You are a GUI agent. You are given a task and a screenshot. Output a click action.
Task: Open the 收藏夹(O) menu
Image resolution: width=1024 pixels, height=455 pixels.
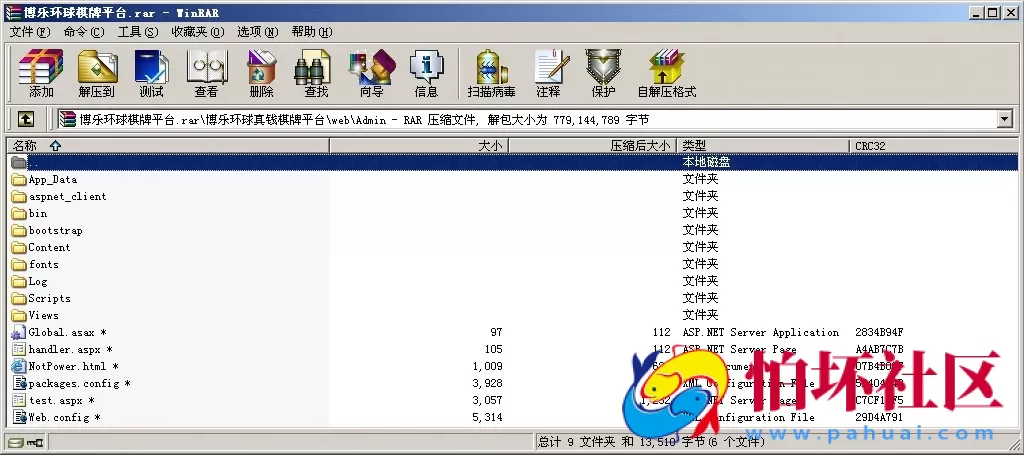tap(197, 32)
